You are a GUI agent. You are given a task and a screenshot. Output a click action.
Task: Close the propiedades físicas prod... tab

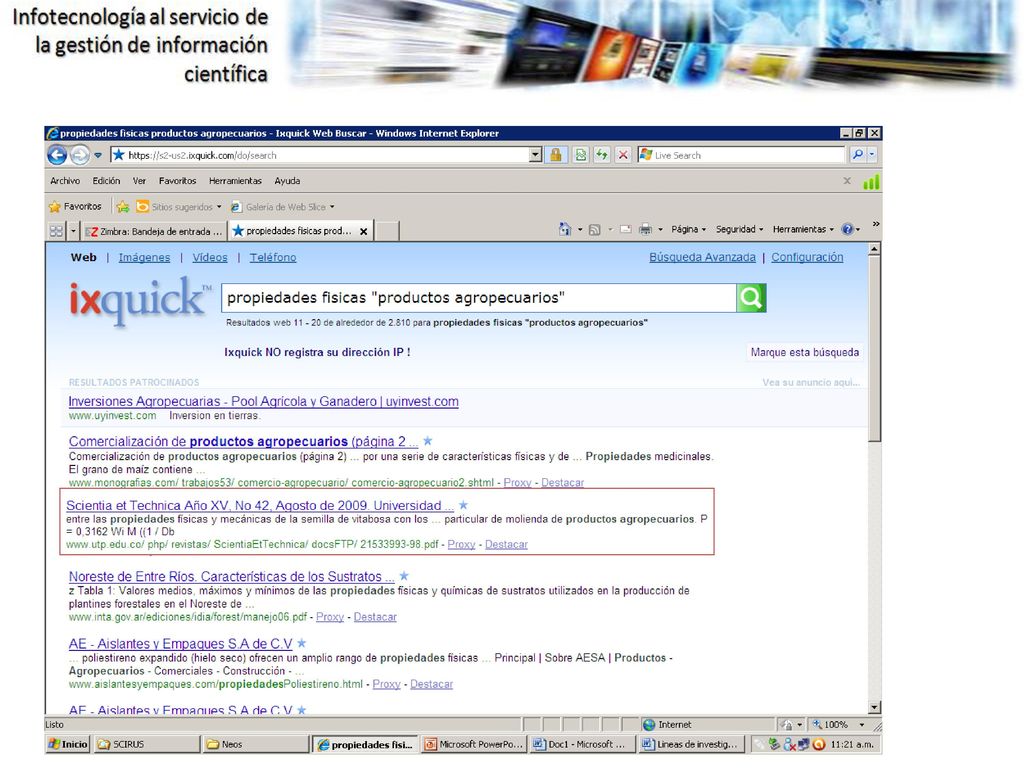pyautogui.click(x=363, y=231)
